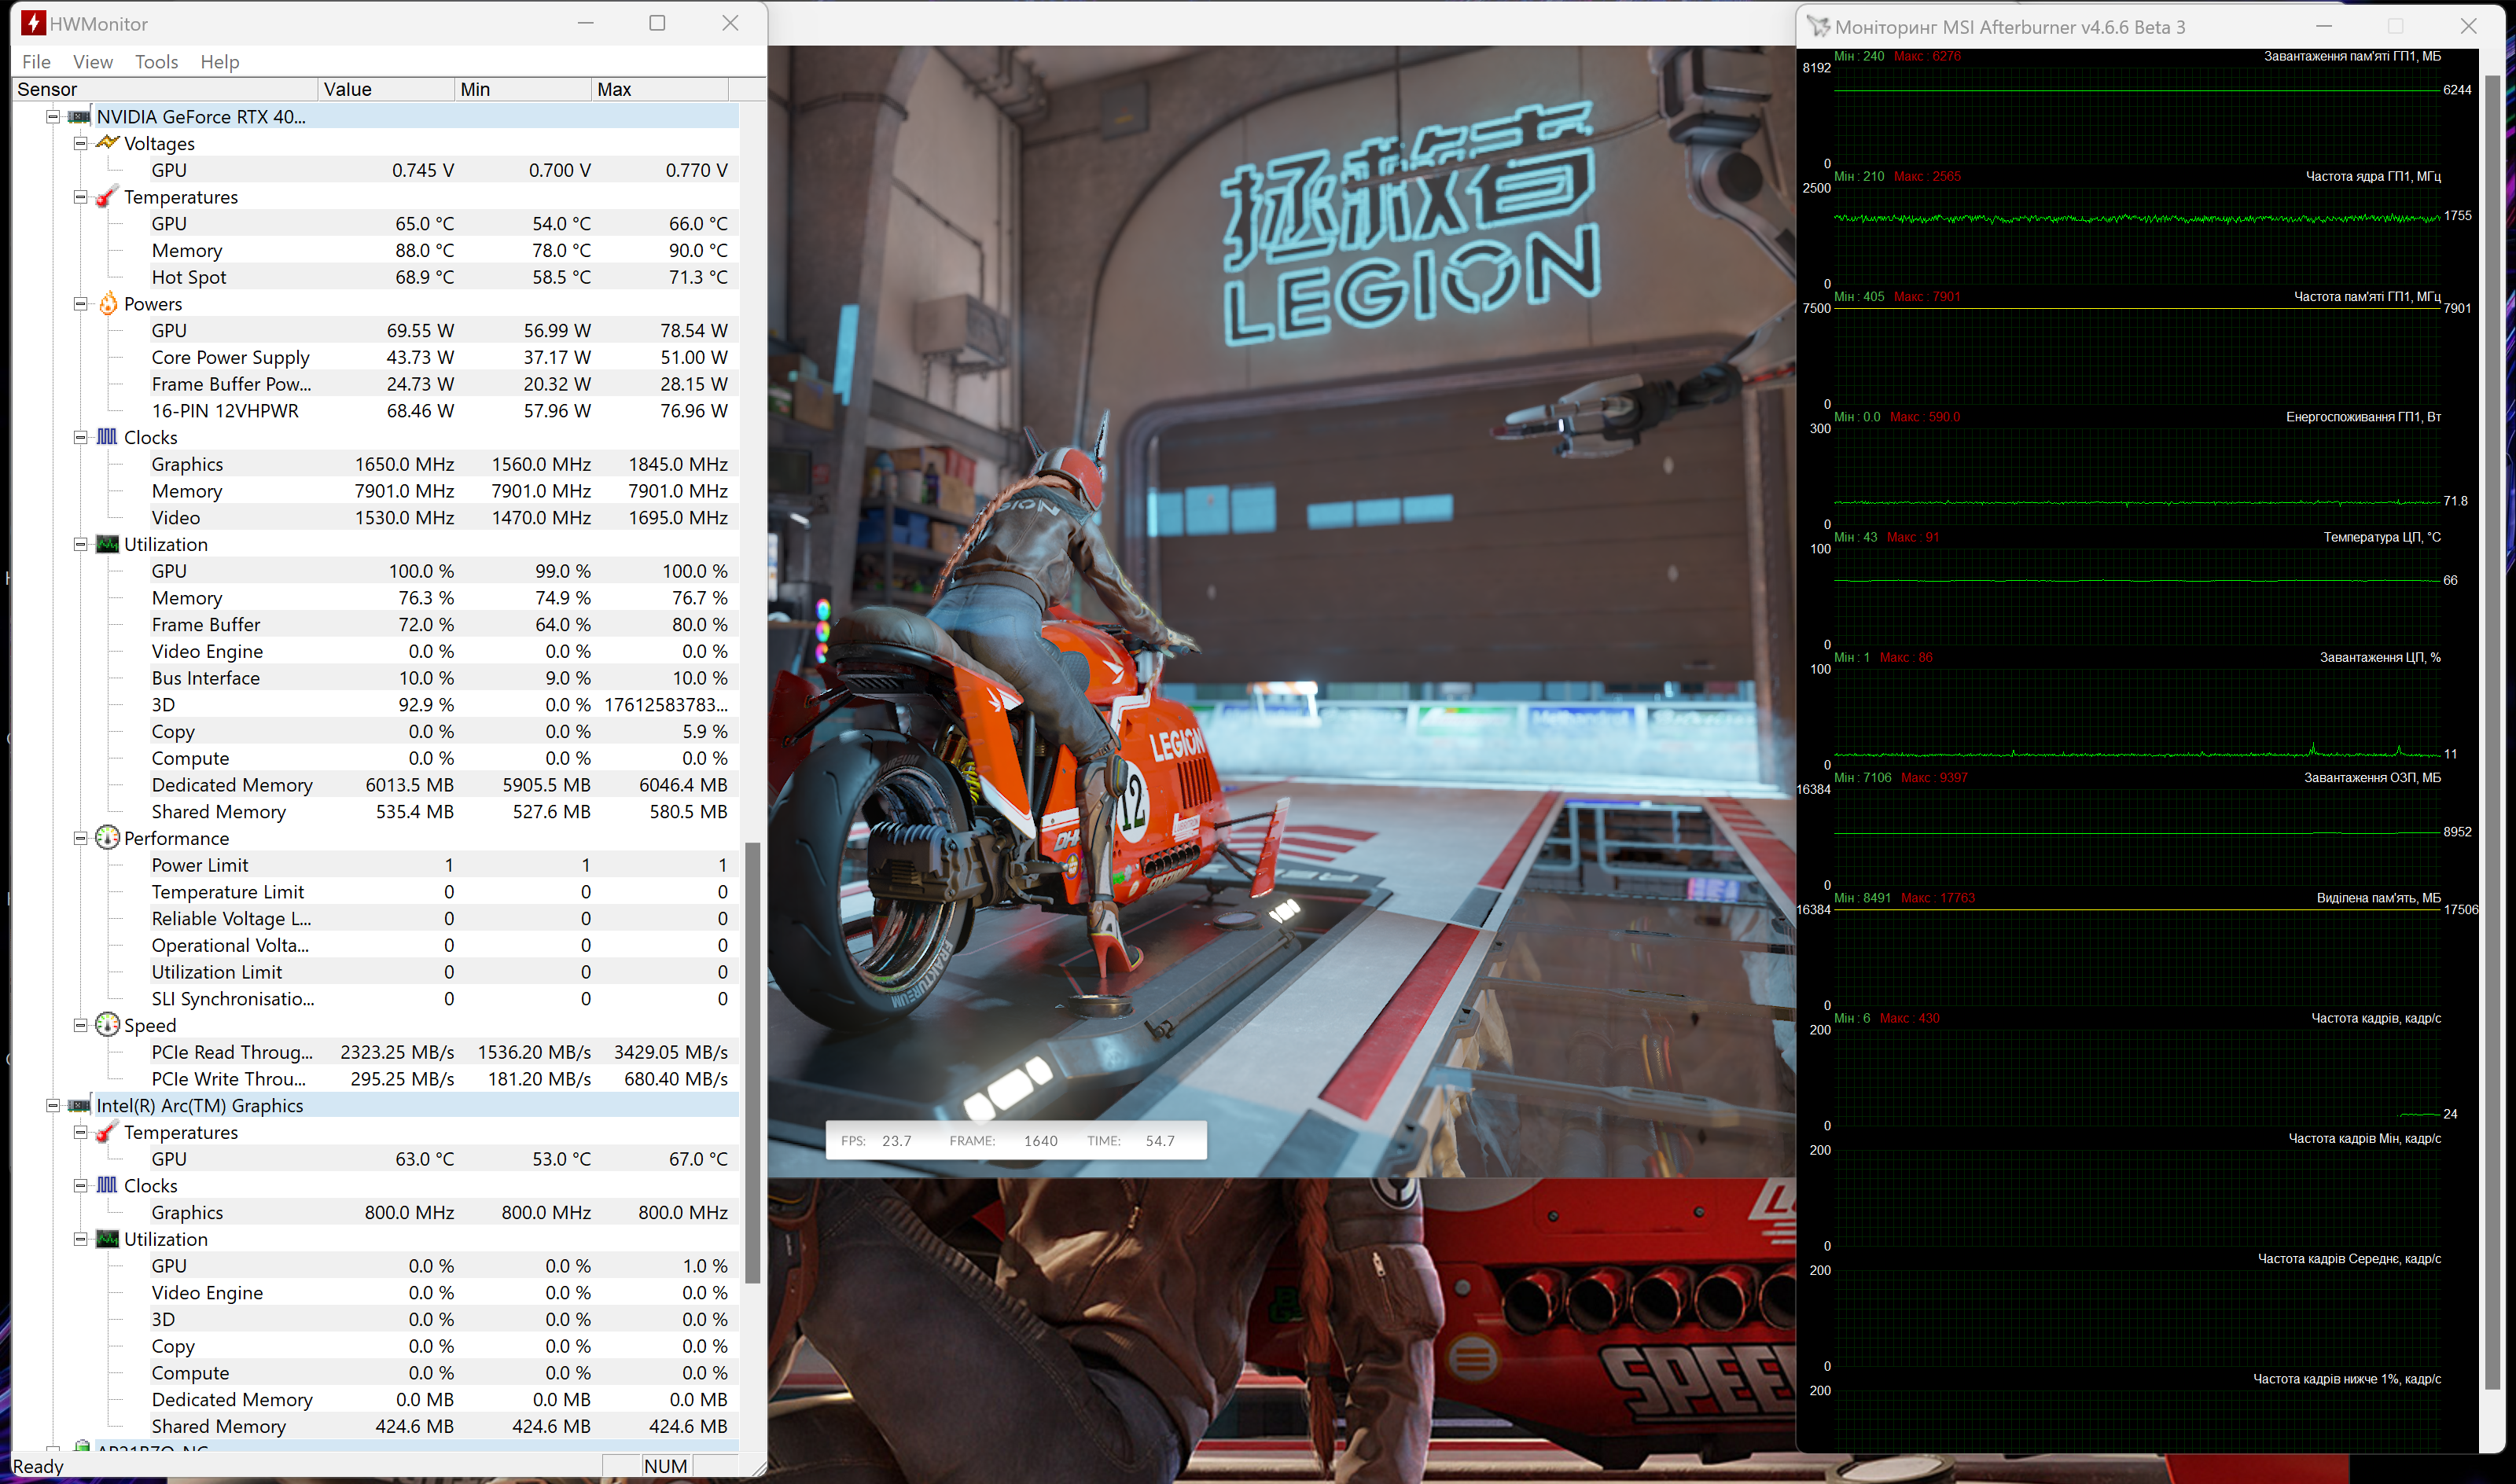Click the Performance gauge icon
Screen dimensions: 2516x1484
click(x=107, y=838)
